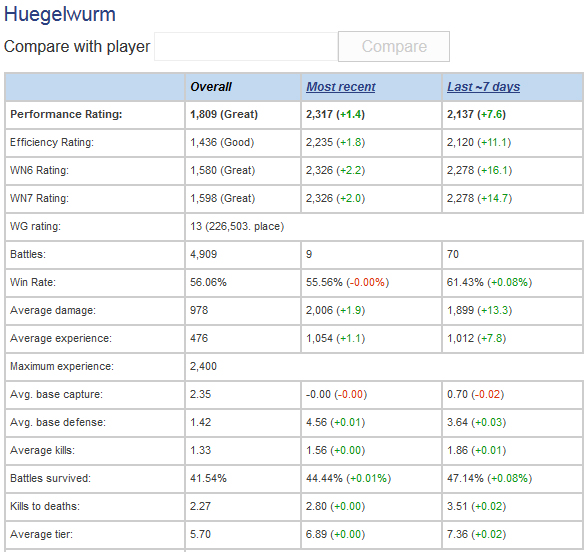
Task: Click most recent survival 44.44% (+0.01%)
Action: point(348,478)
